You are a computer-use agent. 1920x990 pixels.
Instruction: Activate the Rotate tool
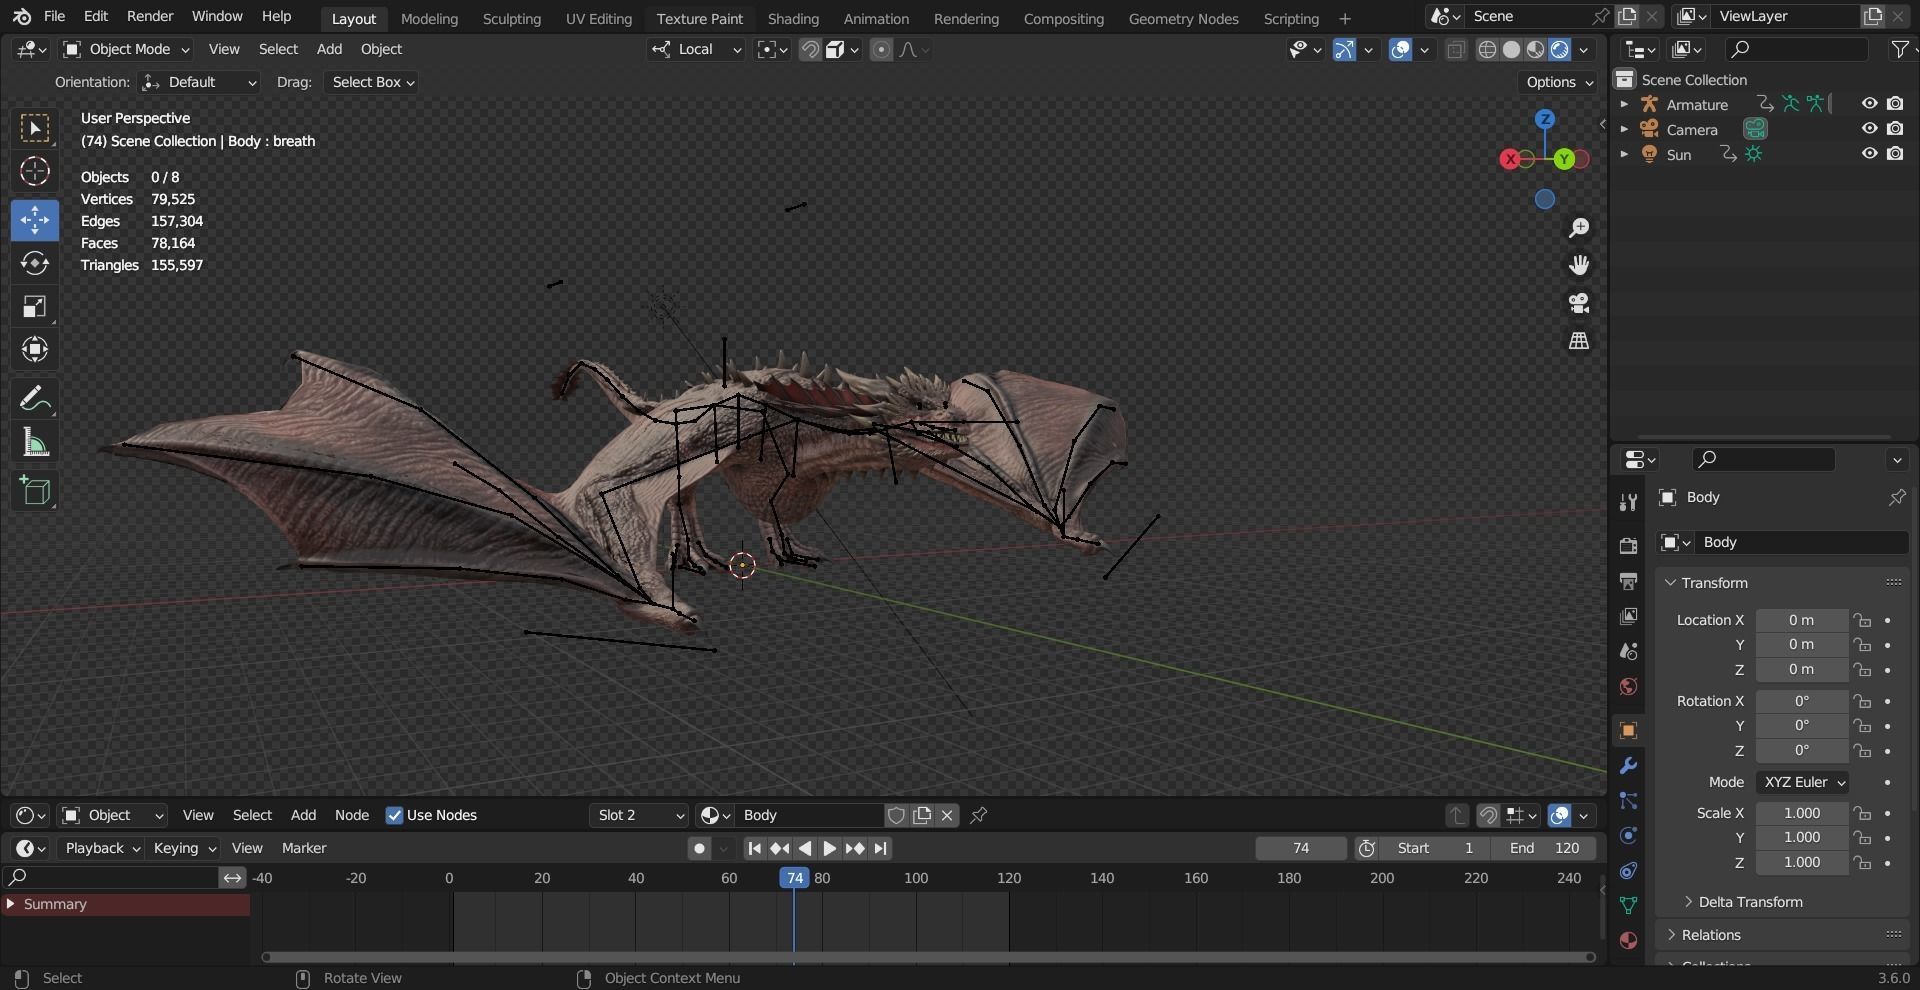35,263
